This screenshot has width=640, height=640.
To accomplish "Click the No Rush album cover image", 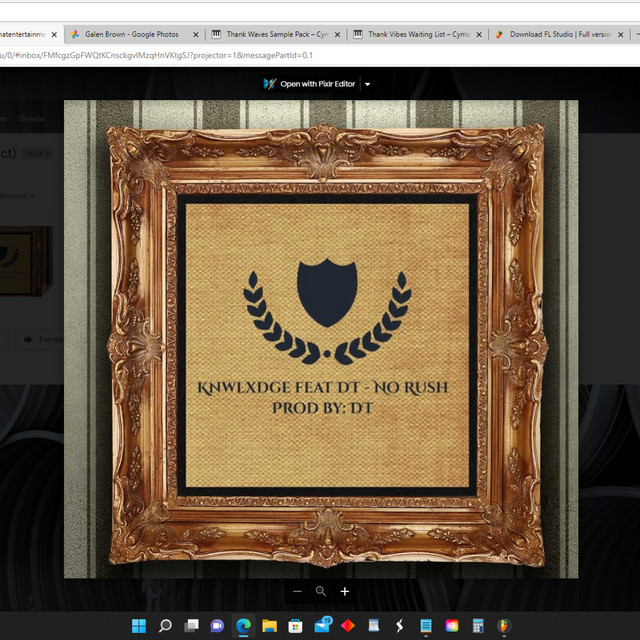I will (x=321, y=338).
